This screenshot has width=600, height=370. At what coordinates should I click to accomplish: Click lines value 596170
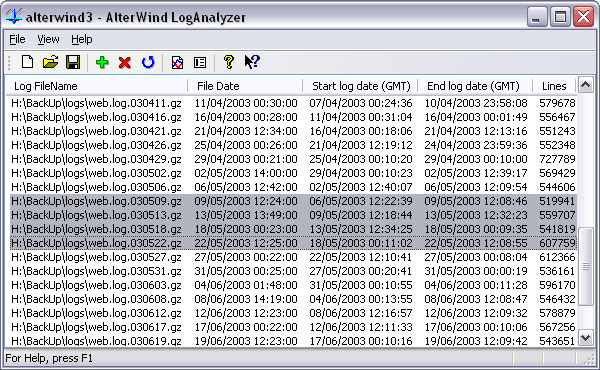click(x=557, y=285)
